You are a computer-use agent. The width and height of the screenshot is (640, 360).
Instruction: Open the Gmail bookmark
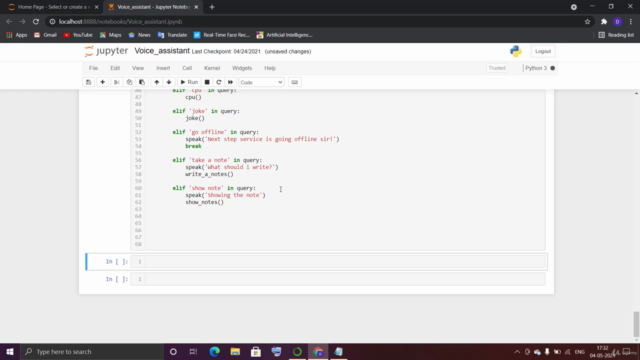[x=45, y=35]
